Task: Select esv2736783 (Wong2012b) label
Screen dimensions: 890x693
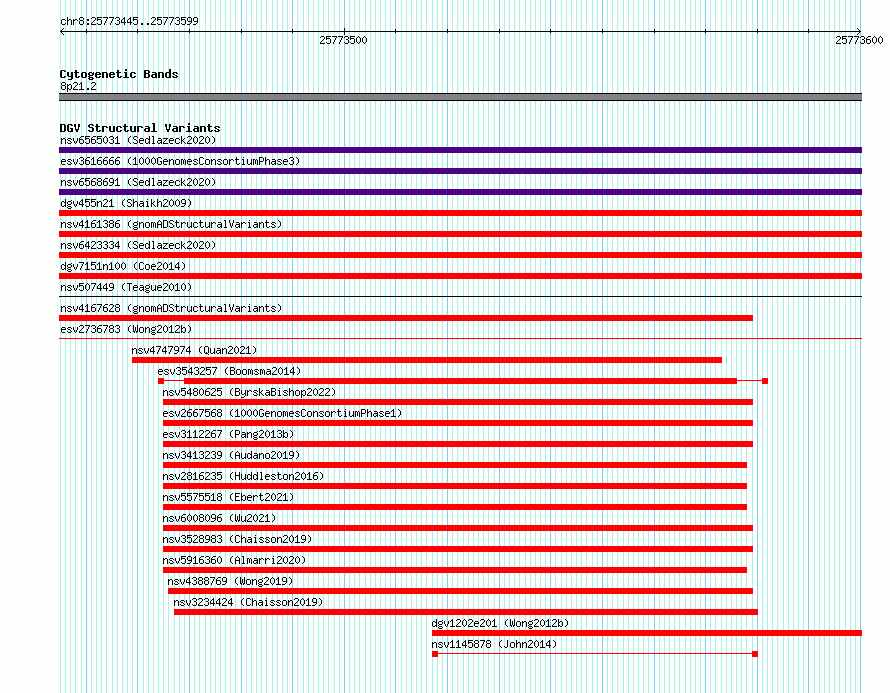Action: pos(126,329)
